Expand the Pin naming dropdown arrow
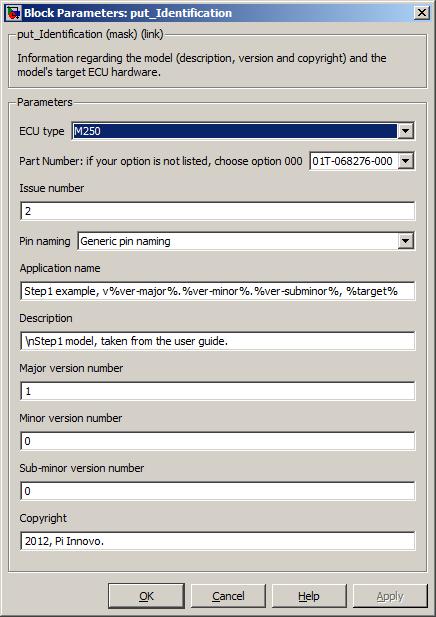Image resolution: width=436 pixels, height=617 pixels. (x=405, y=241)
